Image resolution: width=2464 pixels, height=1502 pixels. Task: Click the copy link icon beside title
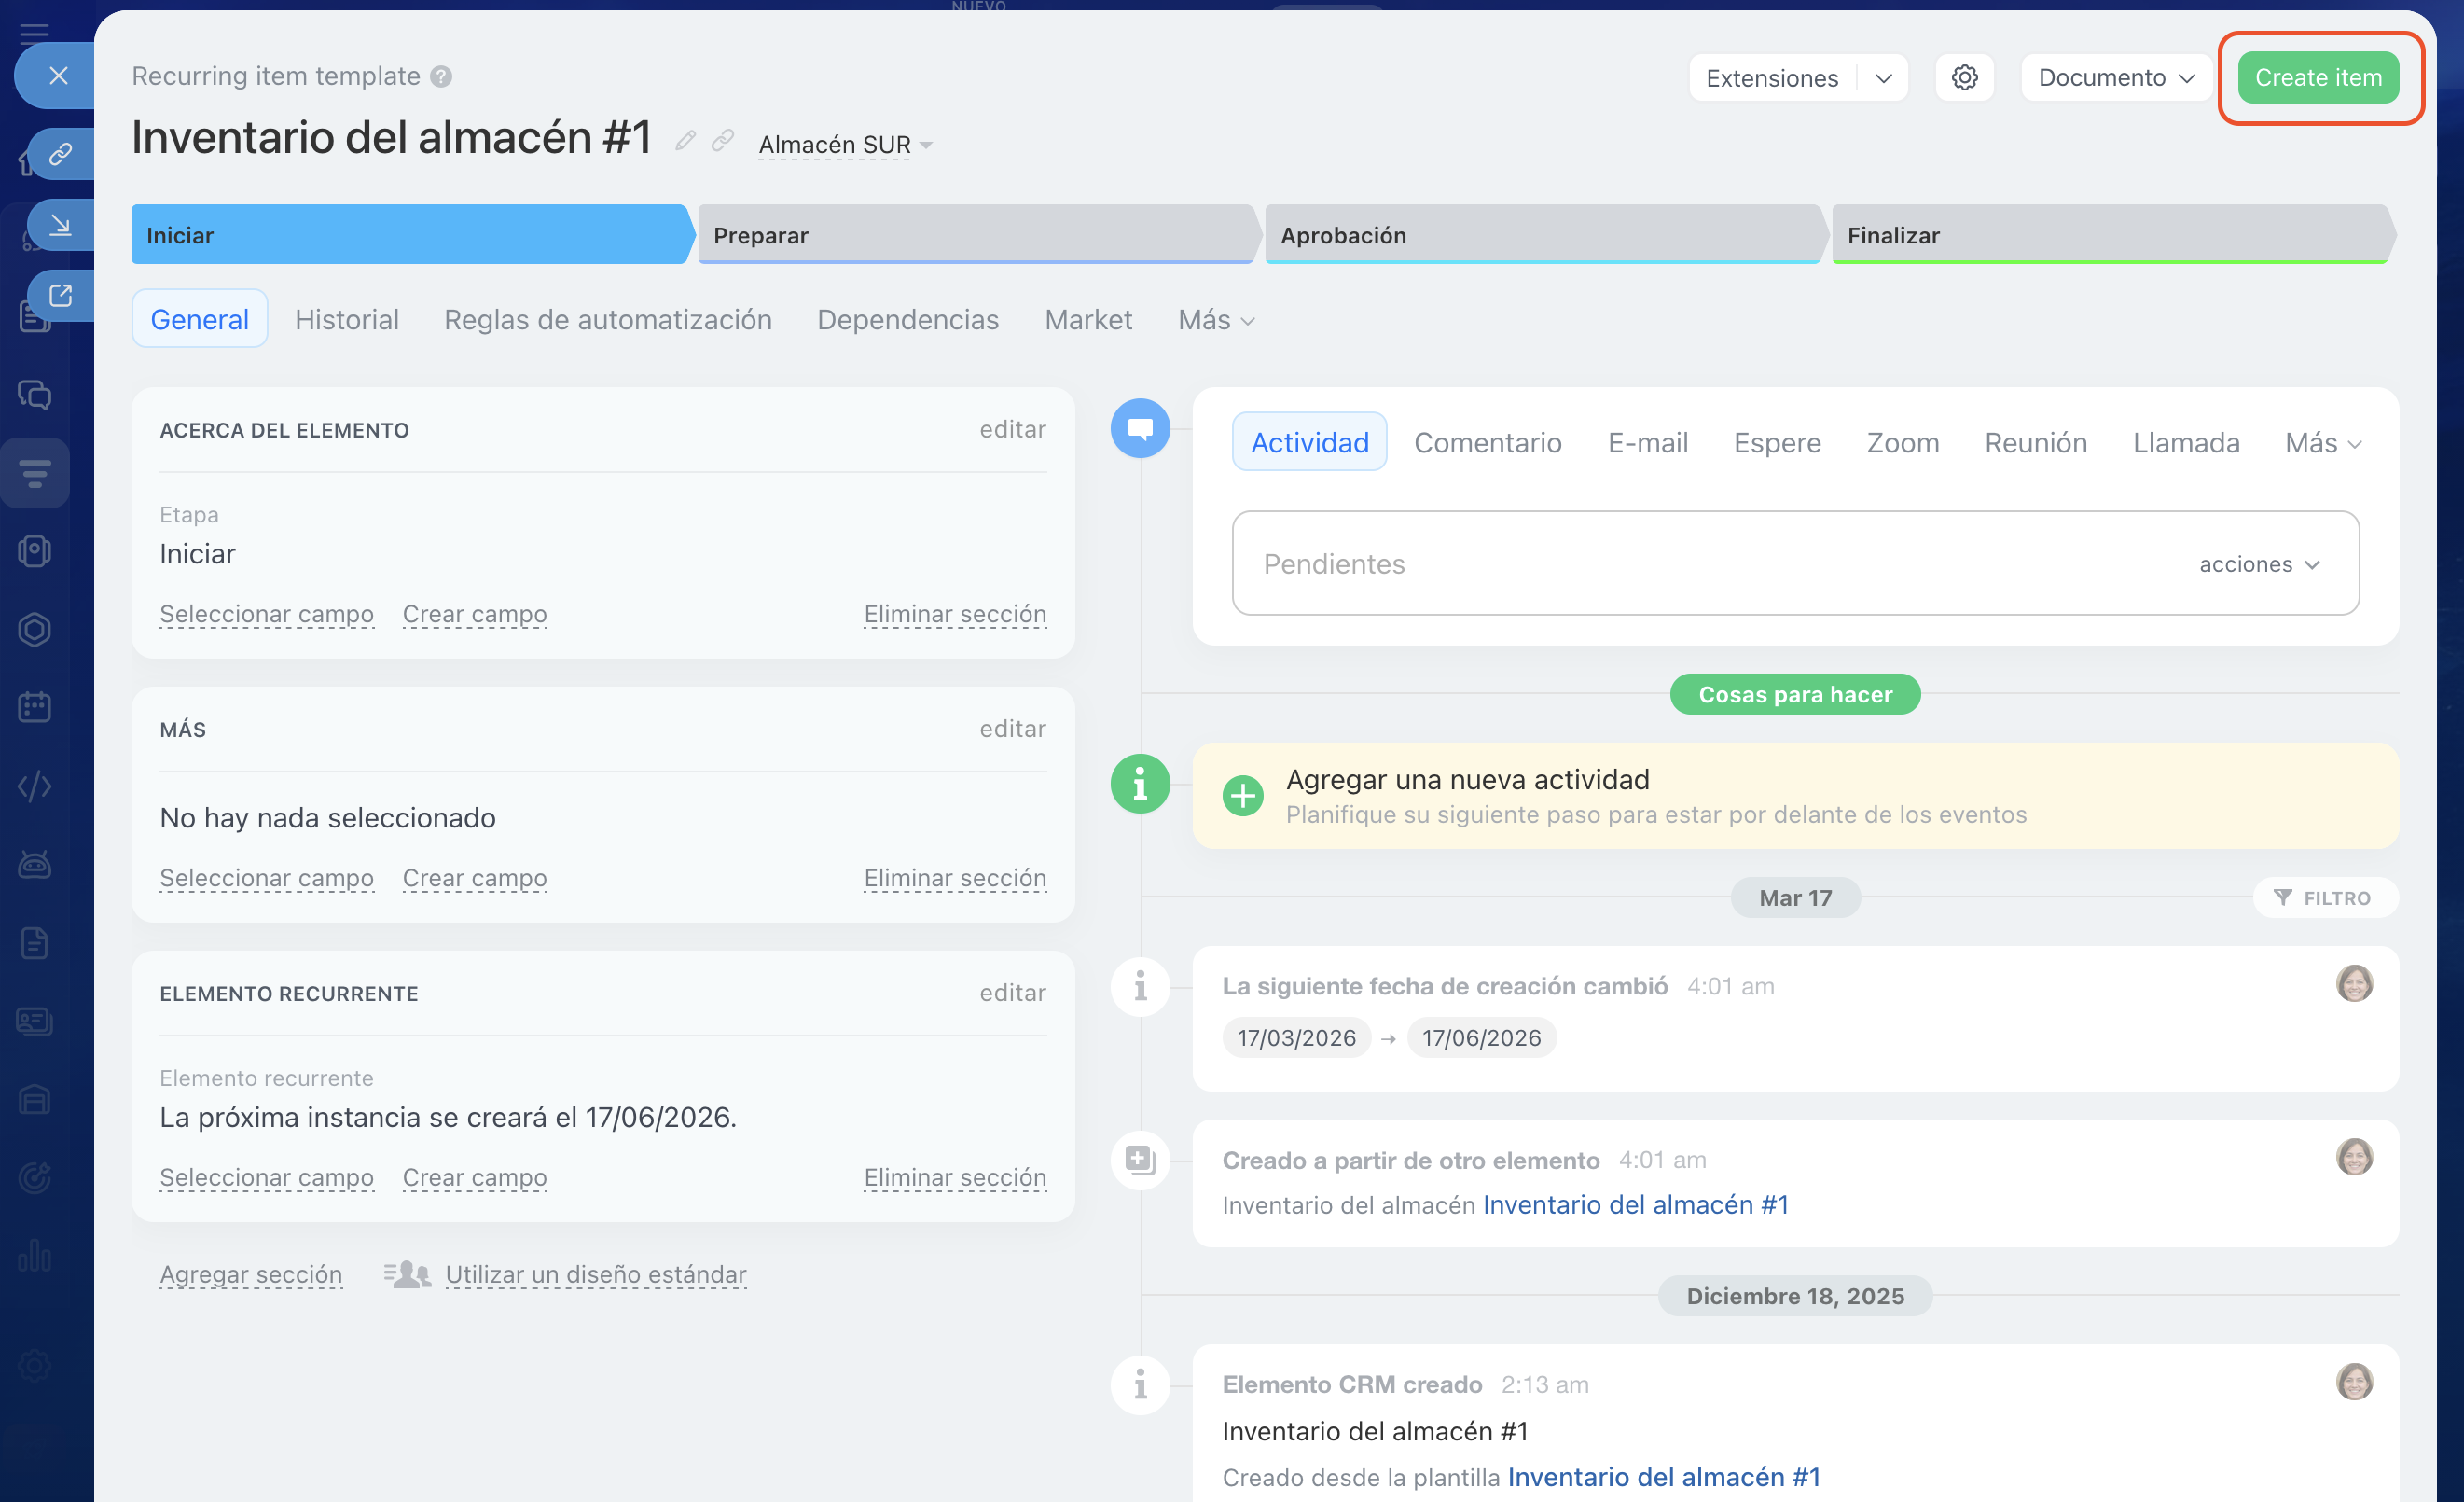click(722, 141)
